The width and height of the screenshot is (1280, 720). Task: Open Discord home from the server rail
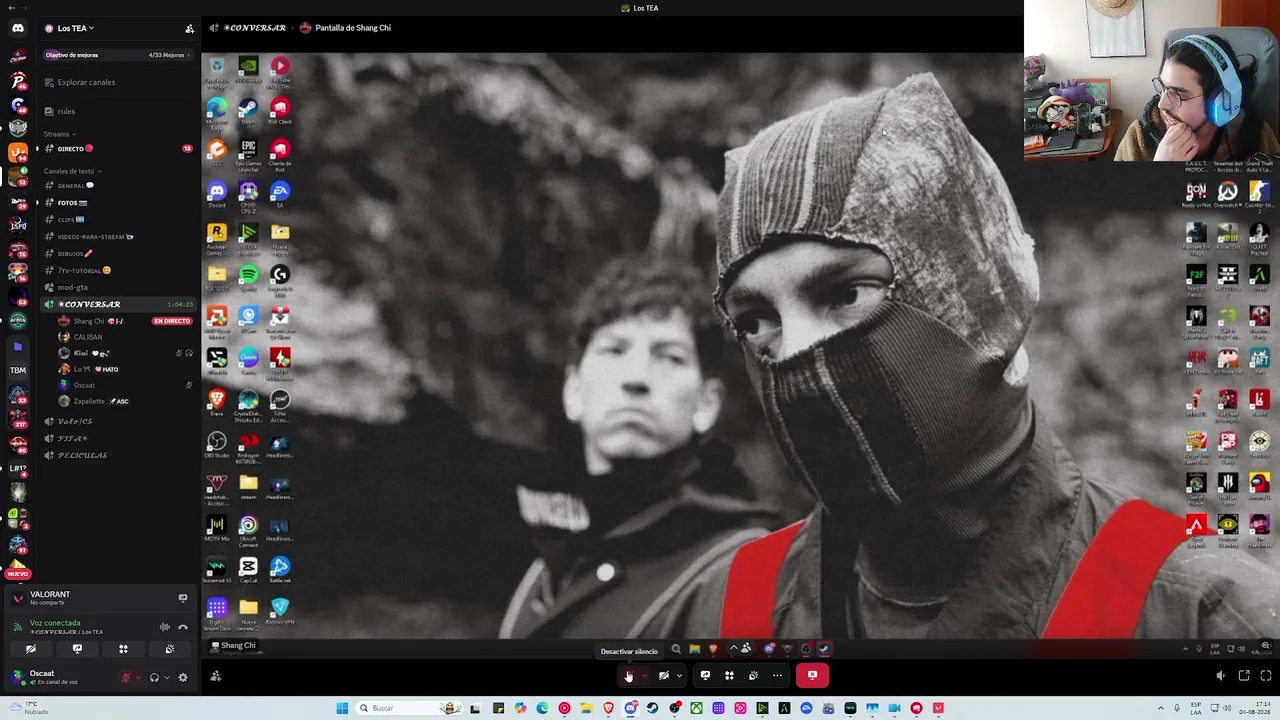(x=18, y=28)
